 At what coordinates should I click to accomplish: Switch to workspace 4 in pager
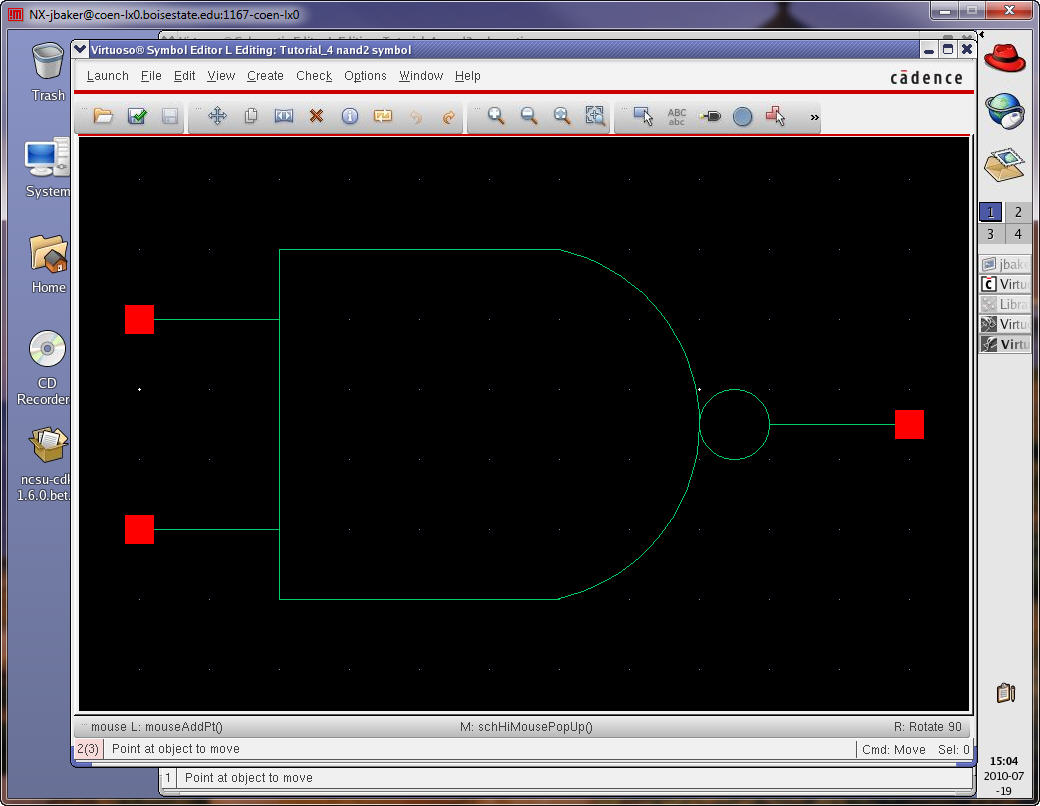(1017, 234)
